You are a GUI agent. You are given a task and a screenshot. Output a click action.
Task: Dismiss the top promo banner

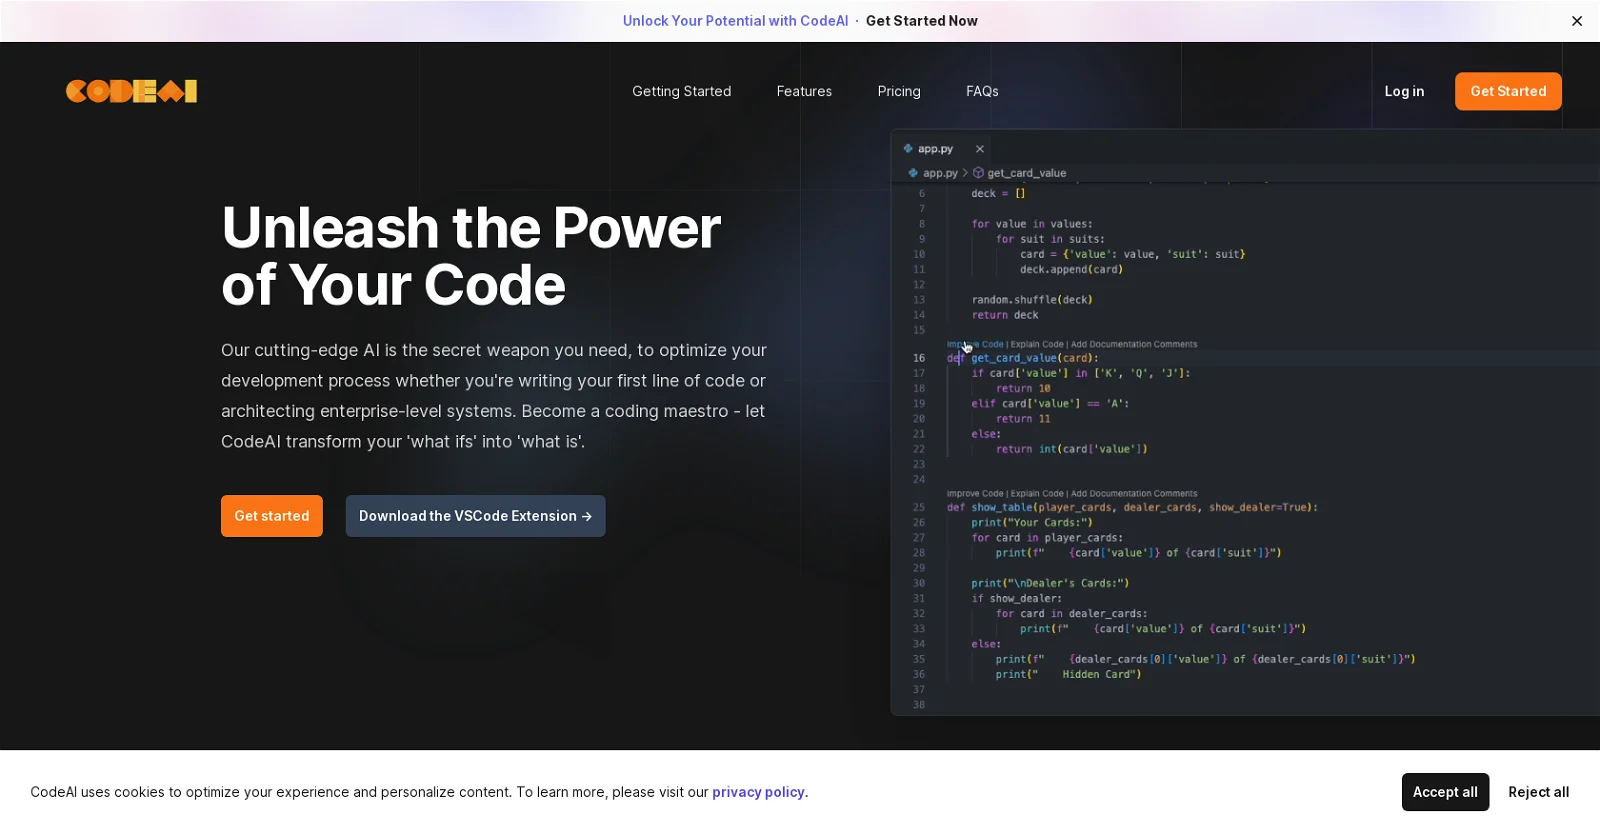point(1576,21)
